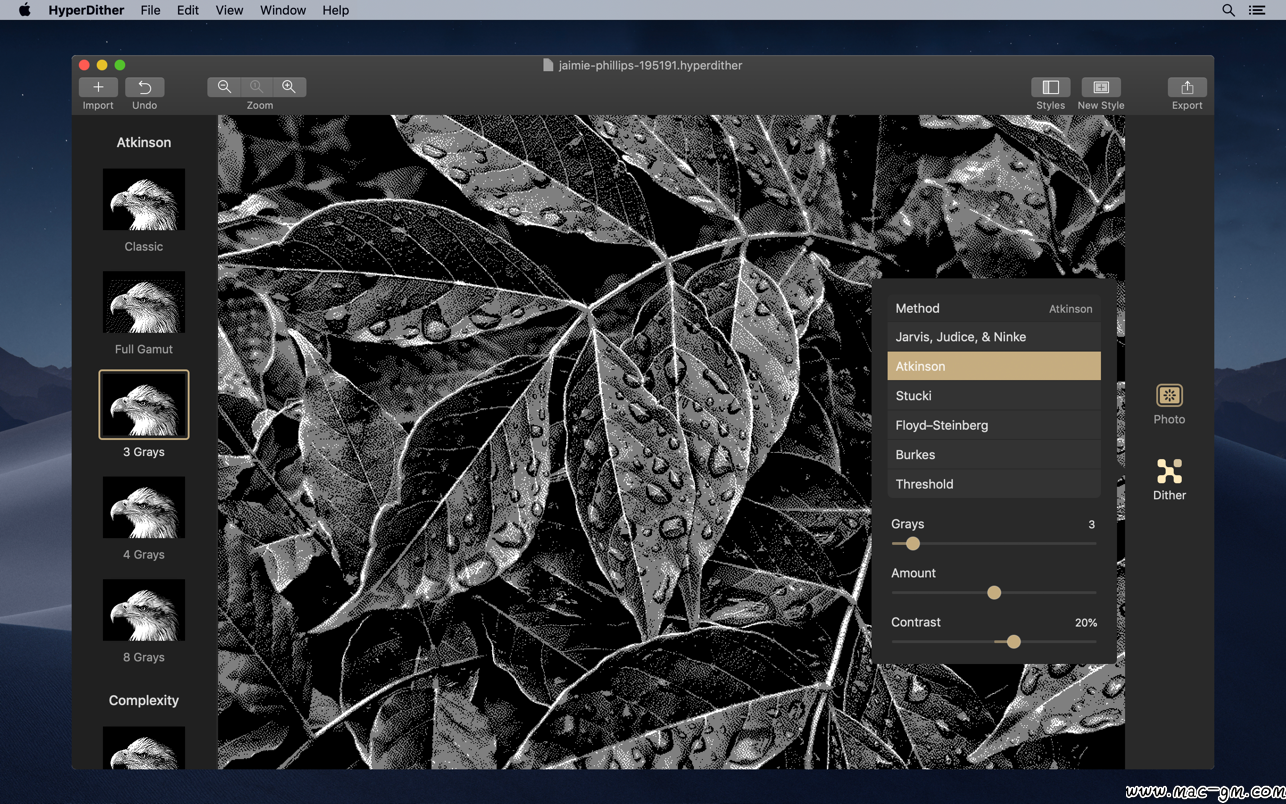Image resolution: width=1286 pixels, height=804 pixels.
Task: Reset zoom with the middle magnifier
Action: click(x=257, y=87)
